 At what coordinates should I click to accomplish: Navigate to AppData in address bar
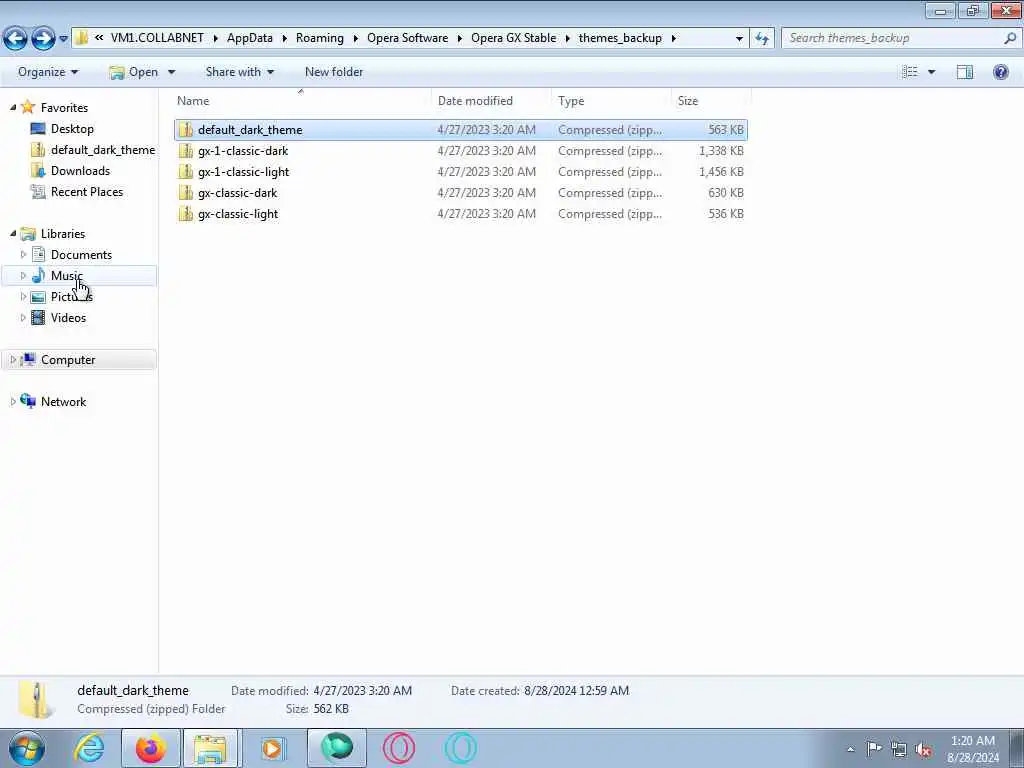click(249, 38)
